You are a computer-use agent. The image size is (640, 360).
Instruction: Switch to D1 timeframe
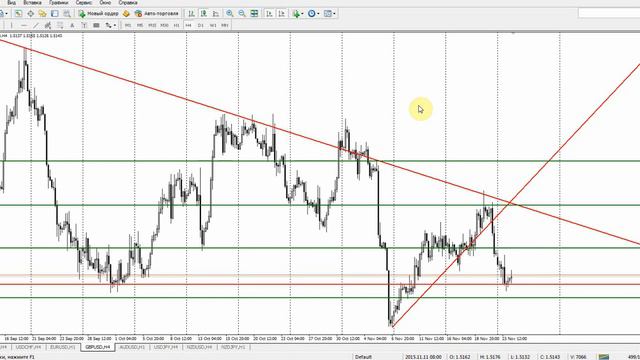pyautogui.click(x=200, y=25)
